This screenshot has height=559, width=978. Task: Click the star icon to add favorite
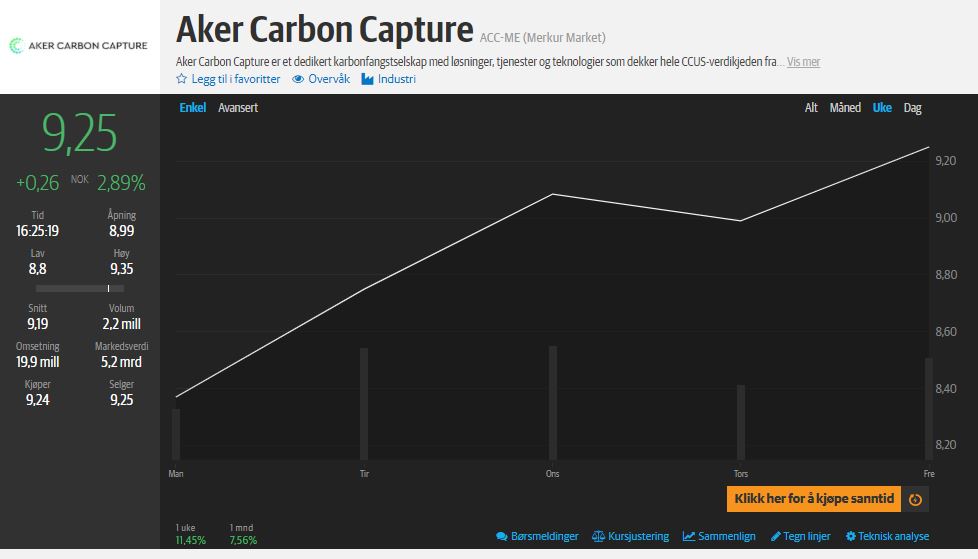[181, 79]
